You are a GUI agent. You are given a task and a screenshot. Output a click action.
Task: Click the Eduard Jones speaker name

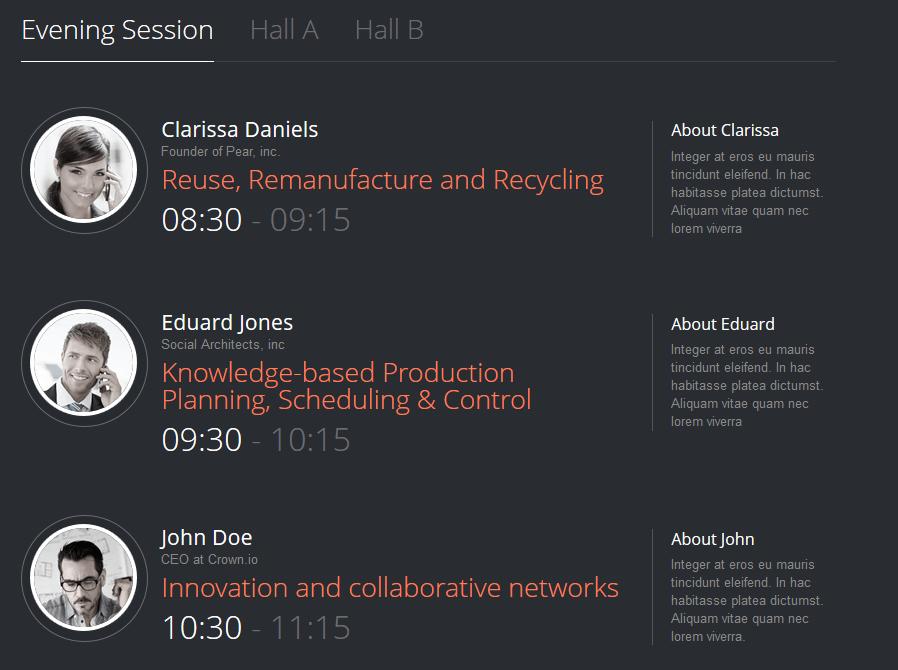(227, 324)
